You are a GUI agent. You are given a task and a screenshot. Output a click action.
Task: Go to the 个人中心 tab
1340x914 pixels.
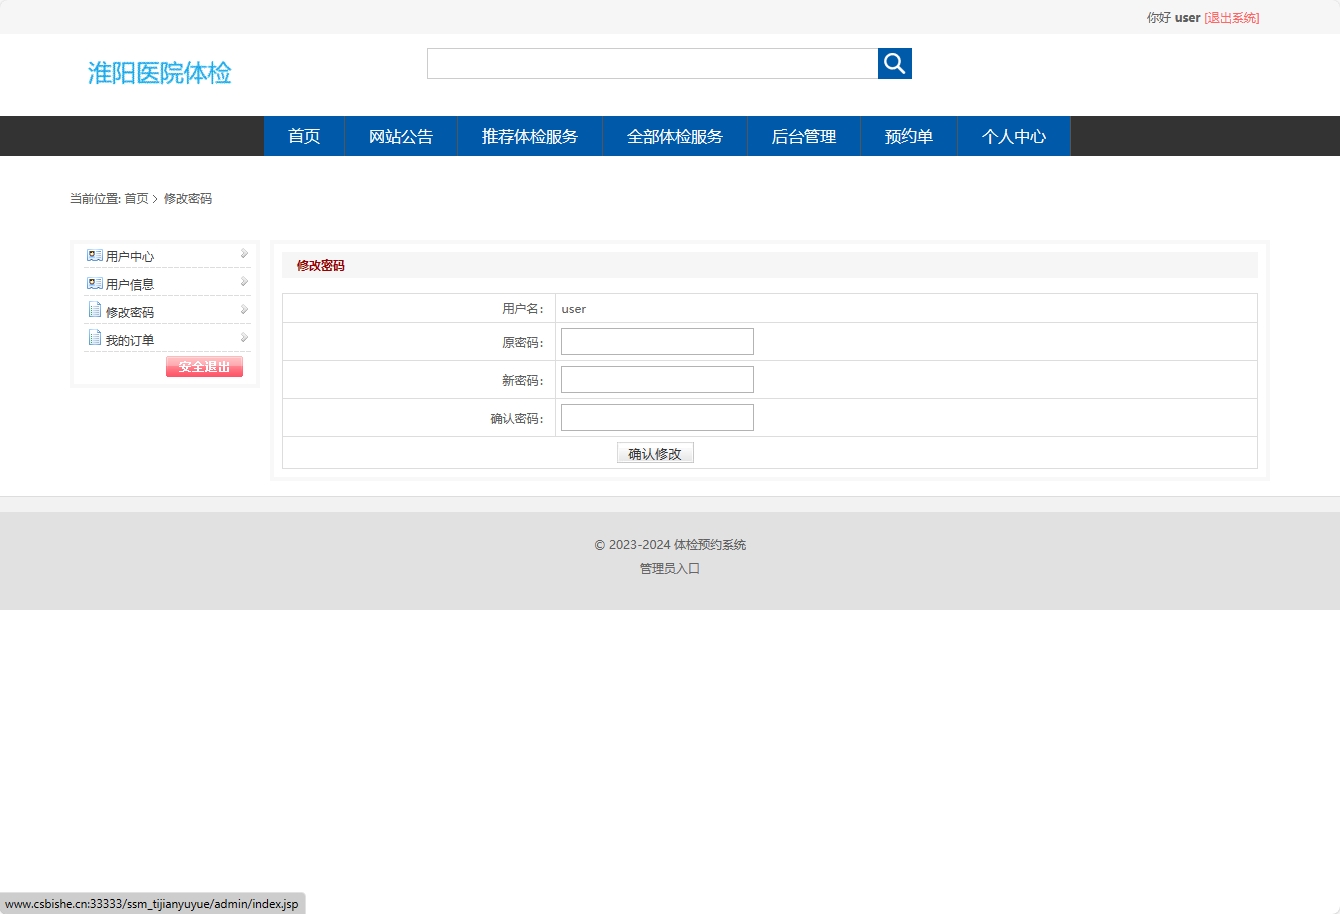(1013, 136)
